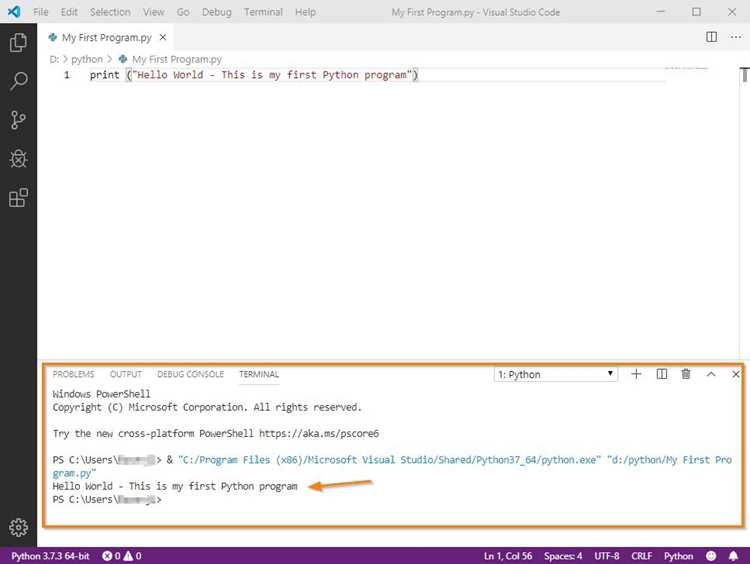Open the Terminal menu
The height and width of the screenshot is (564, 750).
pyautogui.click(x=263, y=12)
